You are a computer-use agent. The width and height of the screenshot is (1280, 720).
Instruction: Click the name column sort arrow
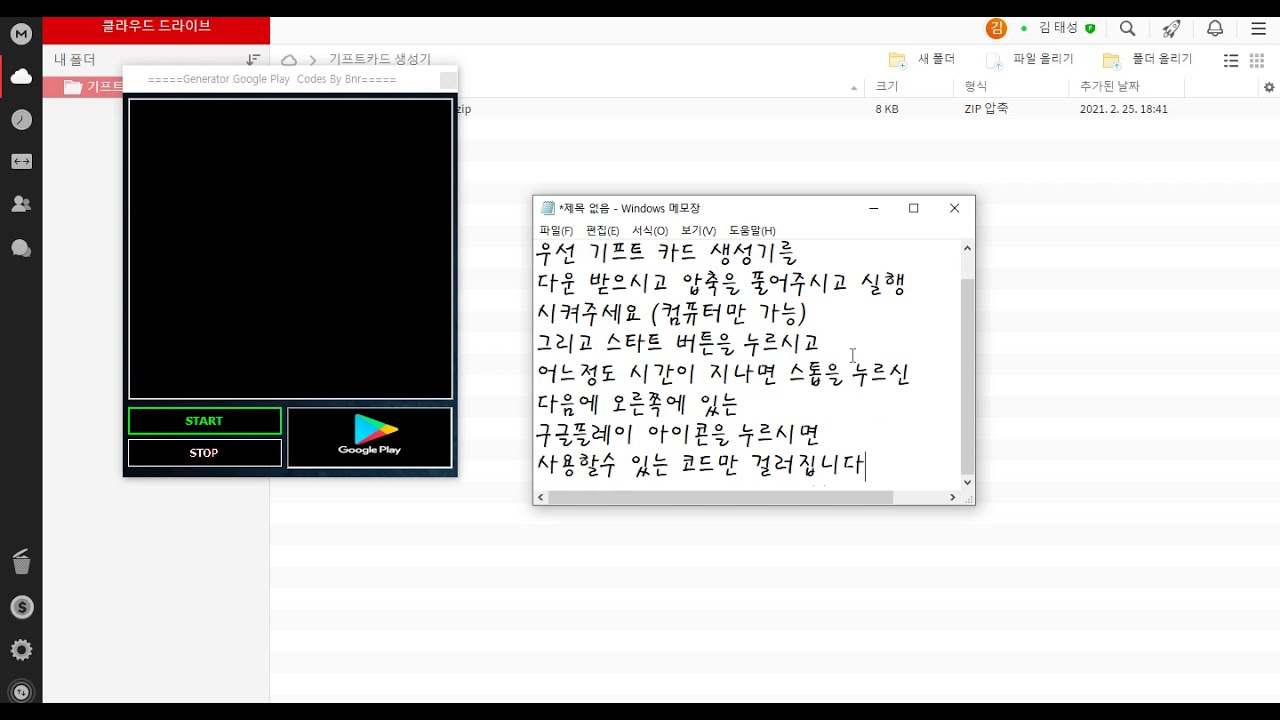coord(854,88)
